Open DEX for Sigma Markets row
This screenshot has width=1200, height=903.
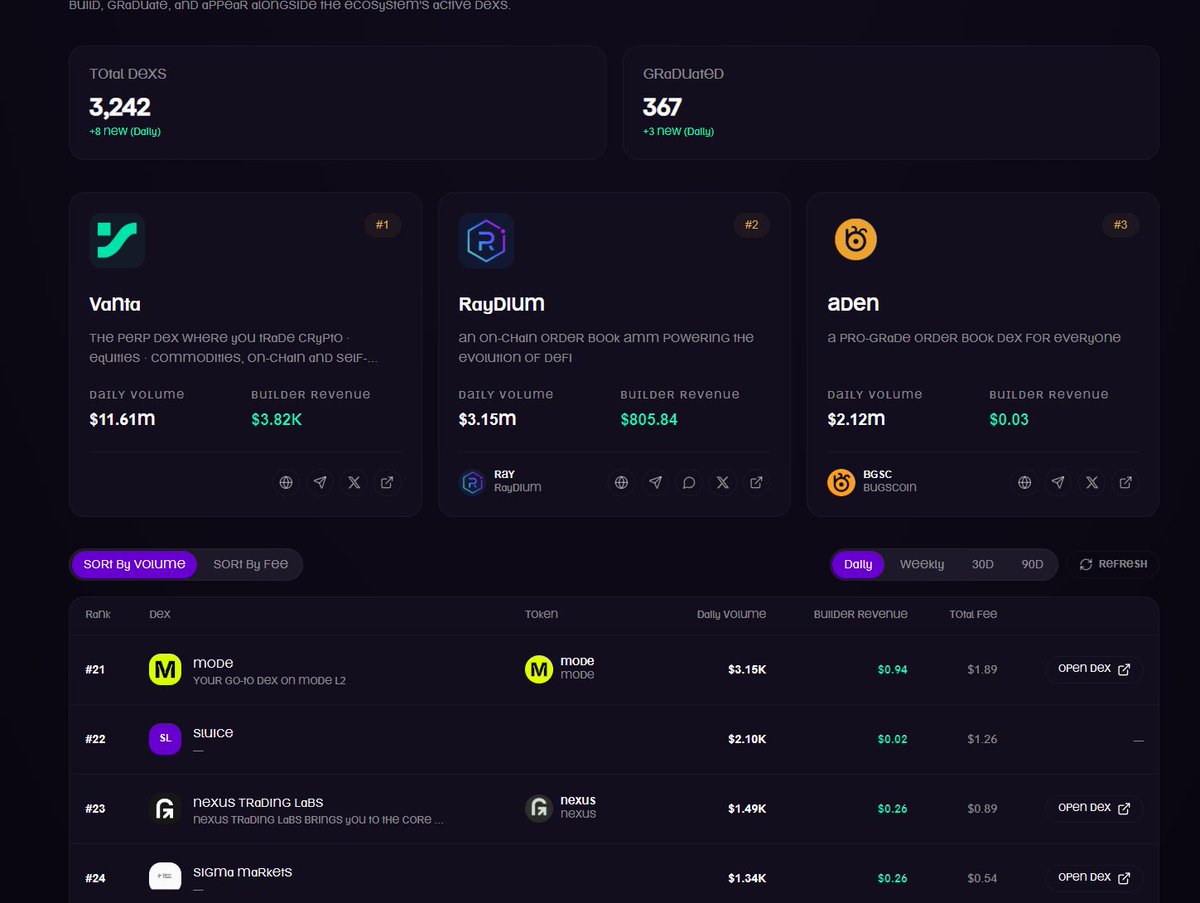click(x=1094, y=877)
